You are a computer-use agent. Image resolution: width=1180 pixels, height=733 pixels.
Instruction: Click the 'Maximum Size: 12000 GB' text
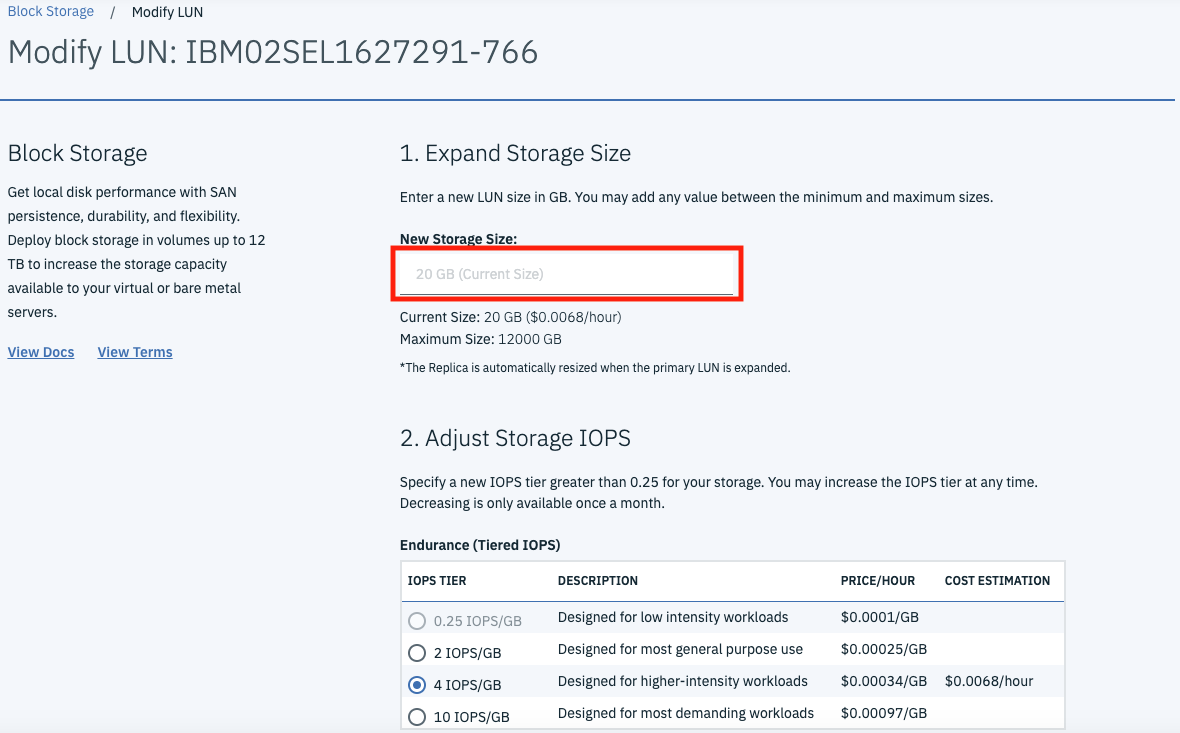tap(480, 339)
